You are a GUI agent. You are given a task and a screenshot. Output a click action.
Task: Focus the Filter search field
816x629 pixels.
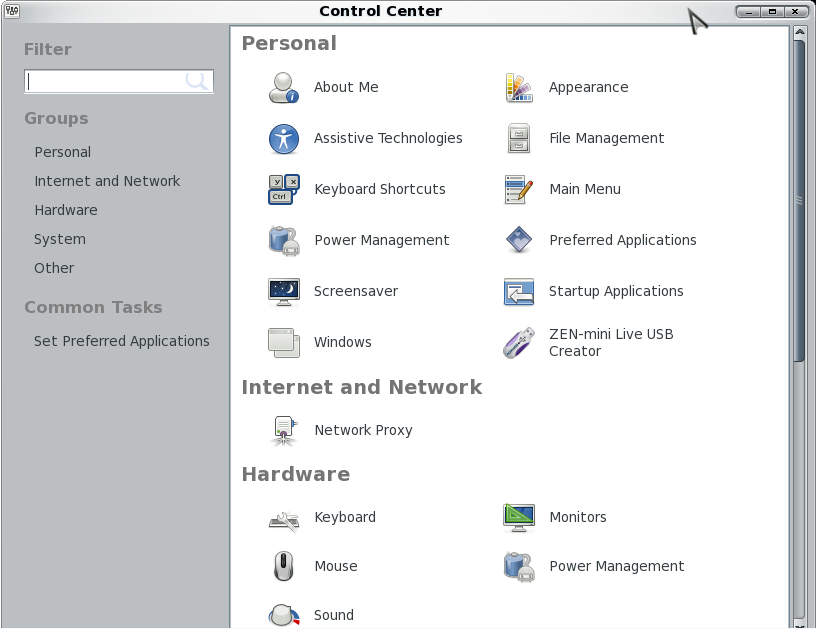coord(119,81)
